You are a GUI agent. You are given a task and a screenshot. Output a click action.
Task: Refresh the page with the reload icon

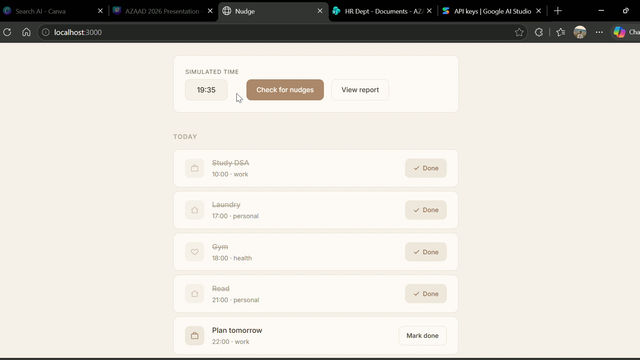tap(7, 32)
